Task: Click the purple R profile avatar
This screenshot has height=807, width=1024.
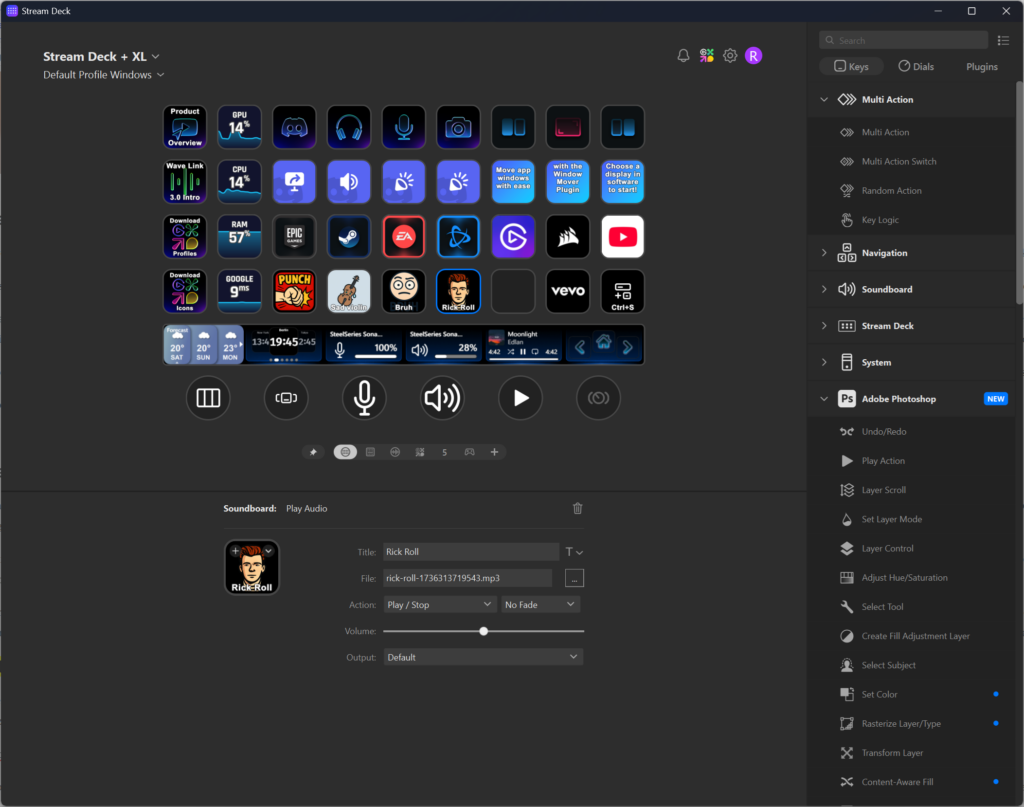Action: tap(754, 55)
